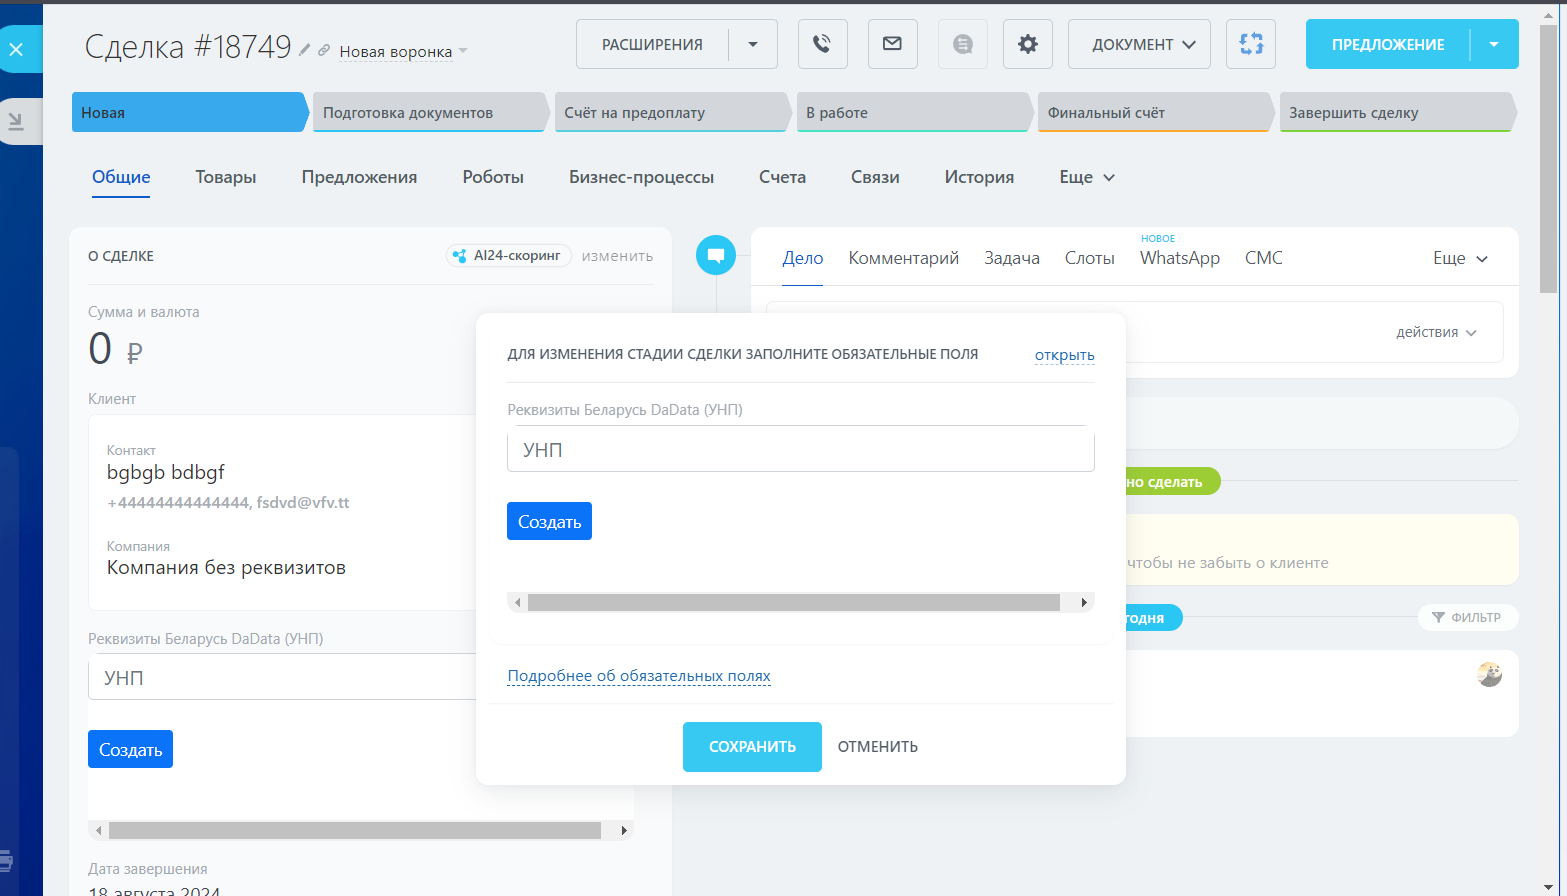Click the pencil icon beside the deal title
Image resolution: width=1567 pixels, height=896 pixels.
pyautogui.click(x=305, y=50)
